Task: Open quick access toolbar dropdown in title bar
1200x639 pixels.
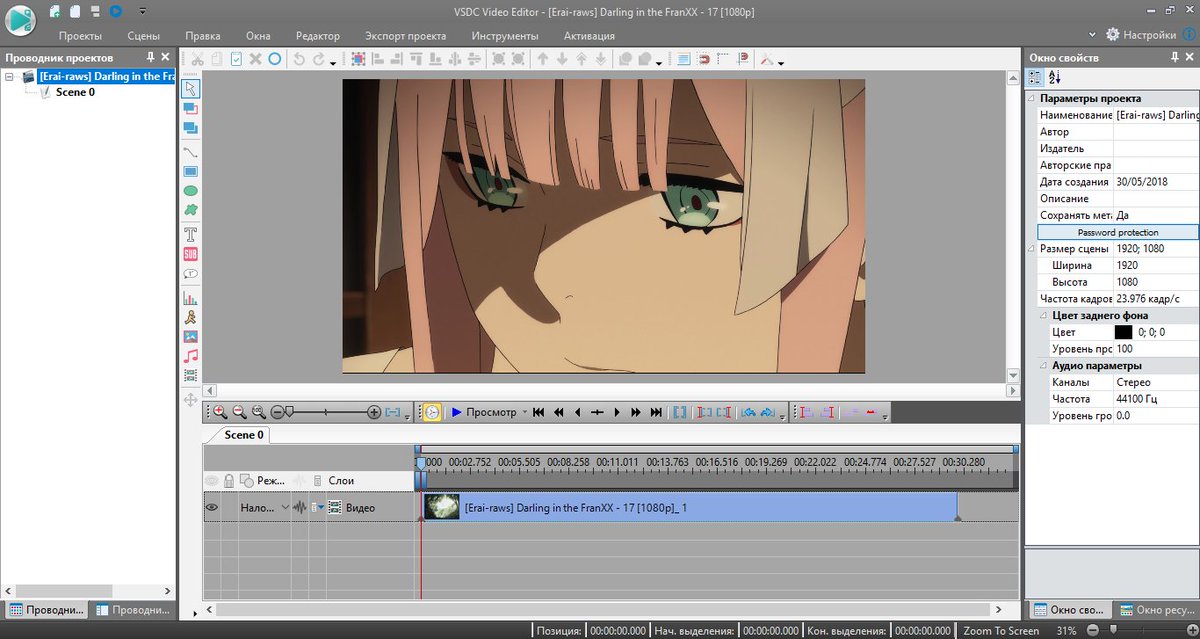Action: click(x=142, y=11)
